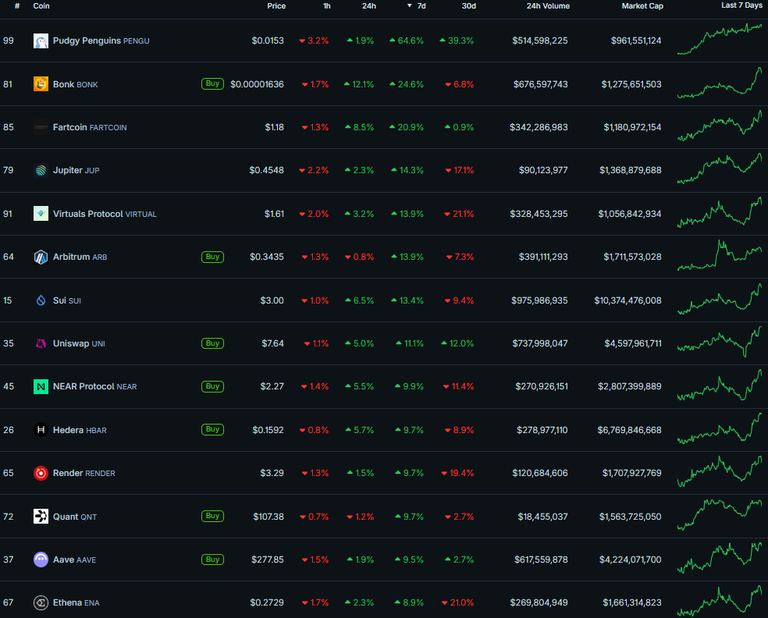
Task: Click the Buy button for Hedera
Action: (x=213, y=429)
